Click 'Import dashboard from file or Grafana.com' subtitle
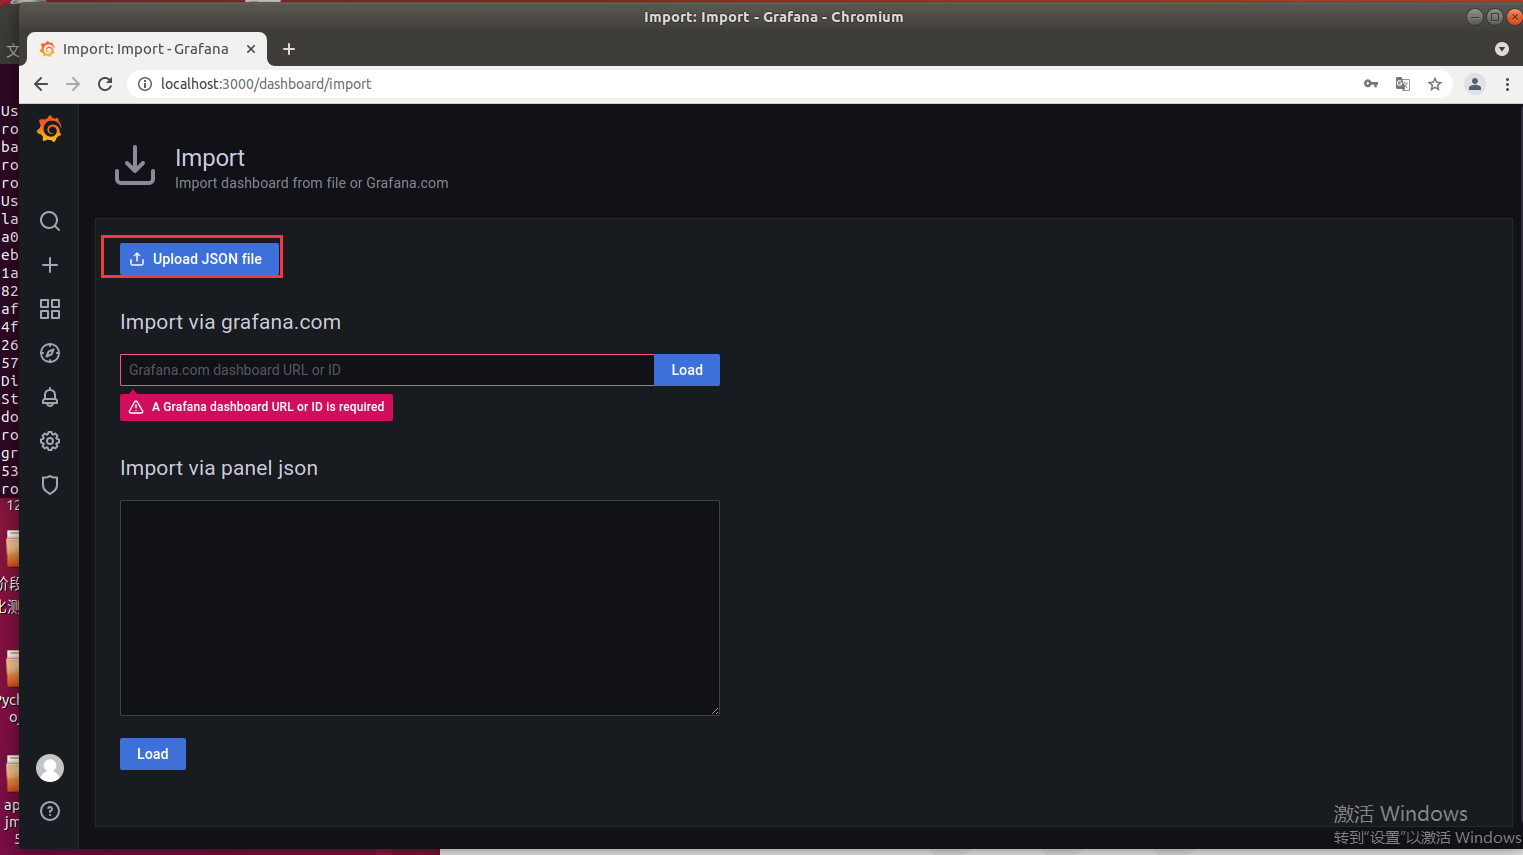Viewport: 1523px width, 855px height. click(312, 183)
